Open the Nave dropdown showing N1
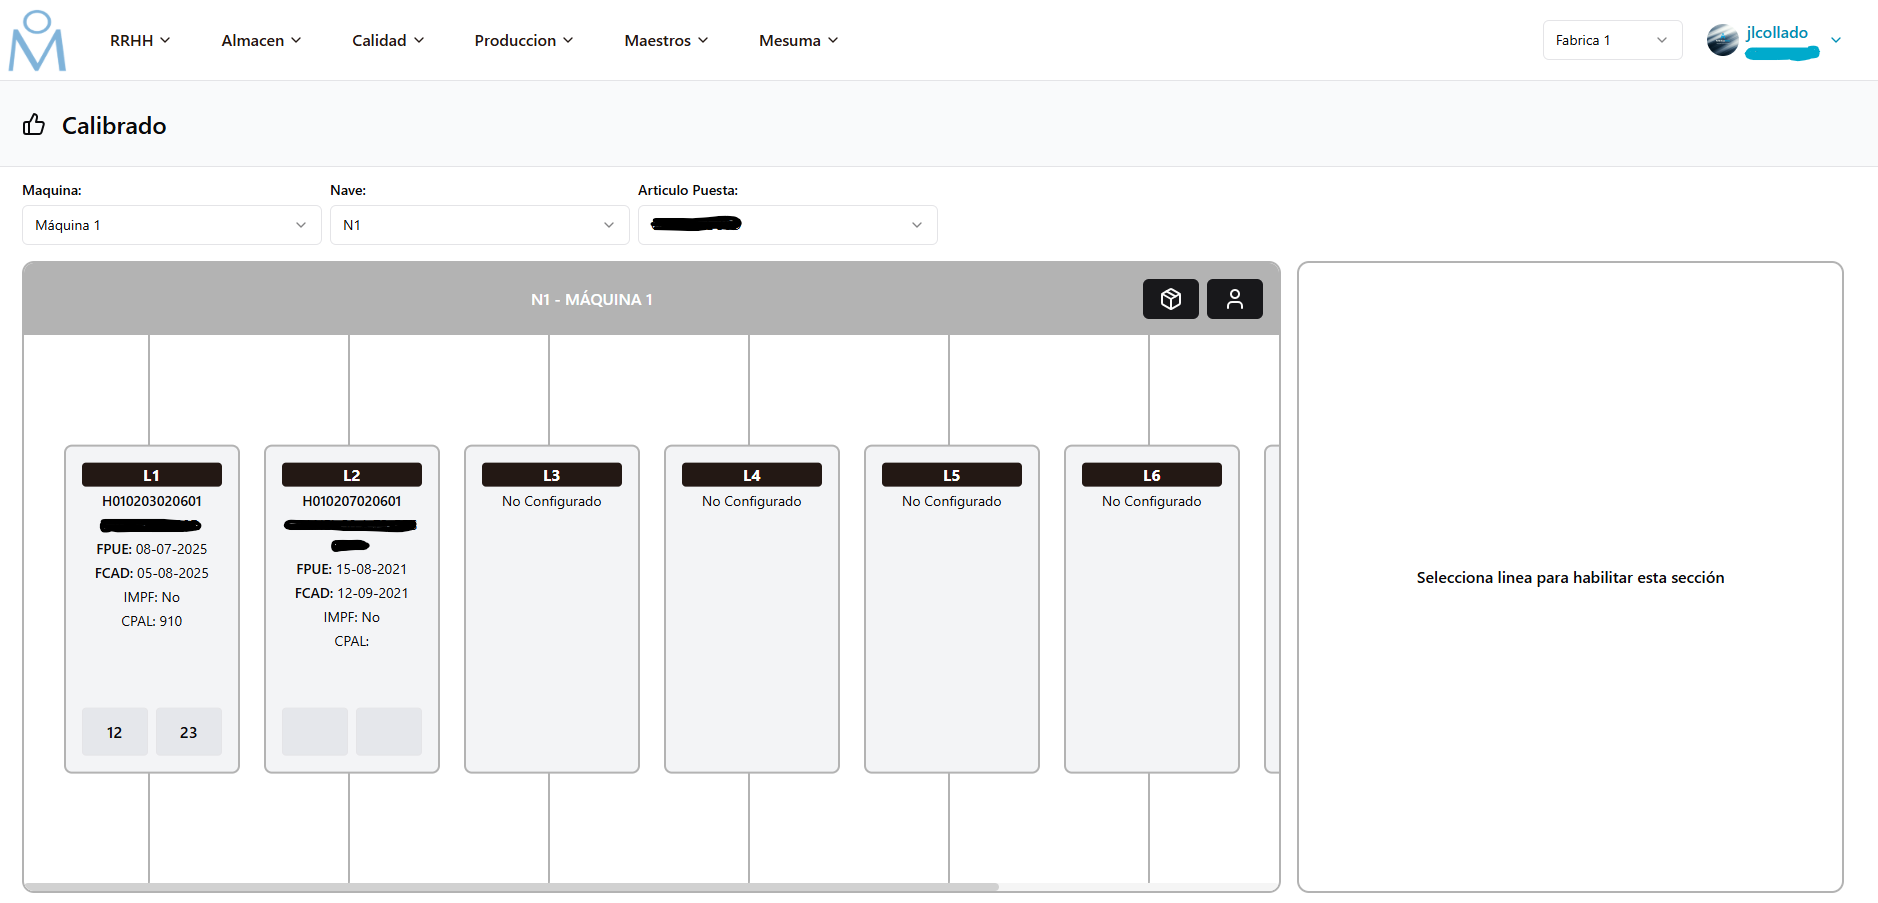1878x903 pixels. click(479, 225)
